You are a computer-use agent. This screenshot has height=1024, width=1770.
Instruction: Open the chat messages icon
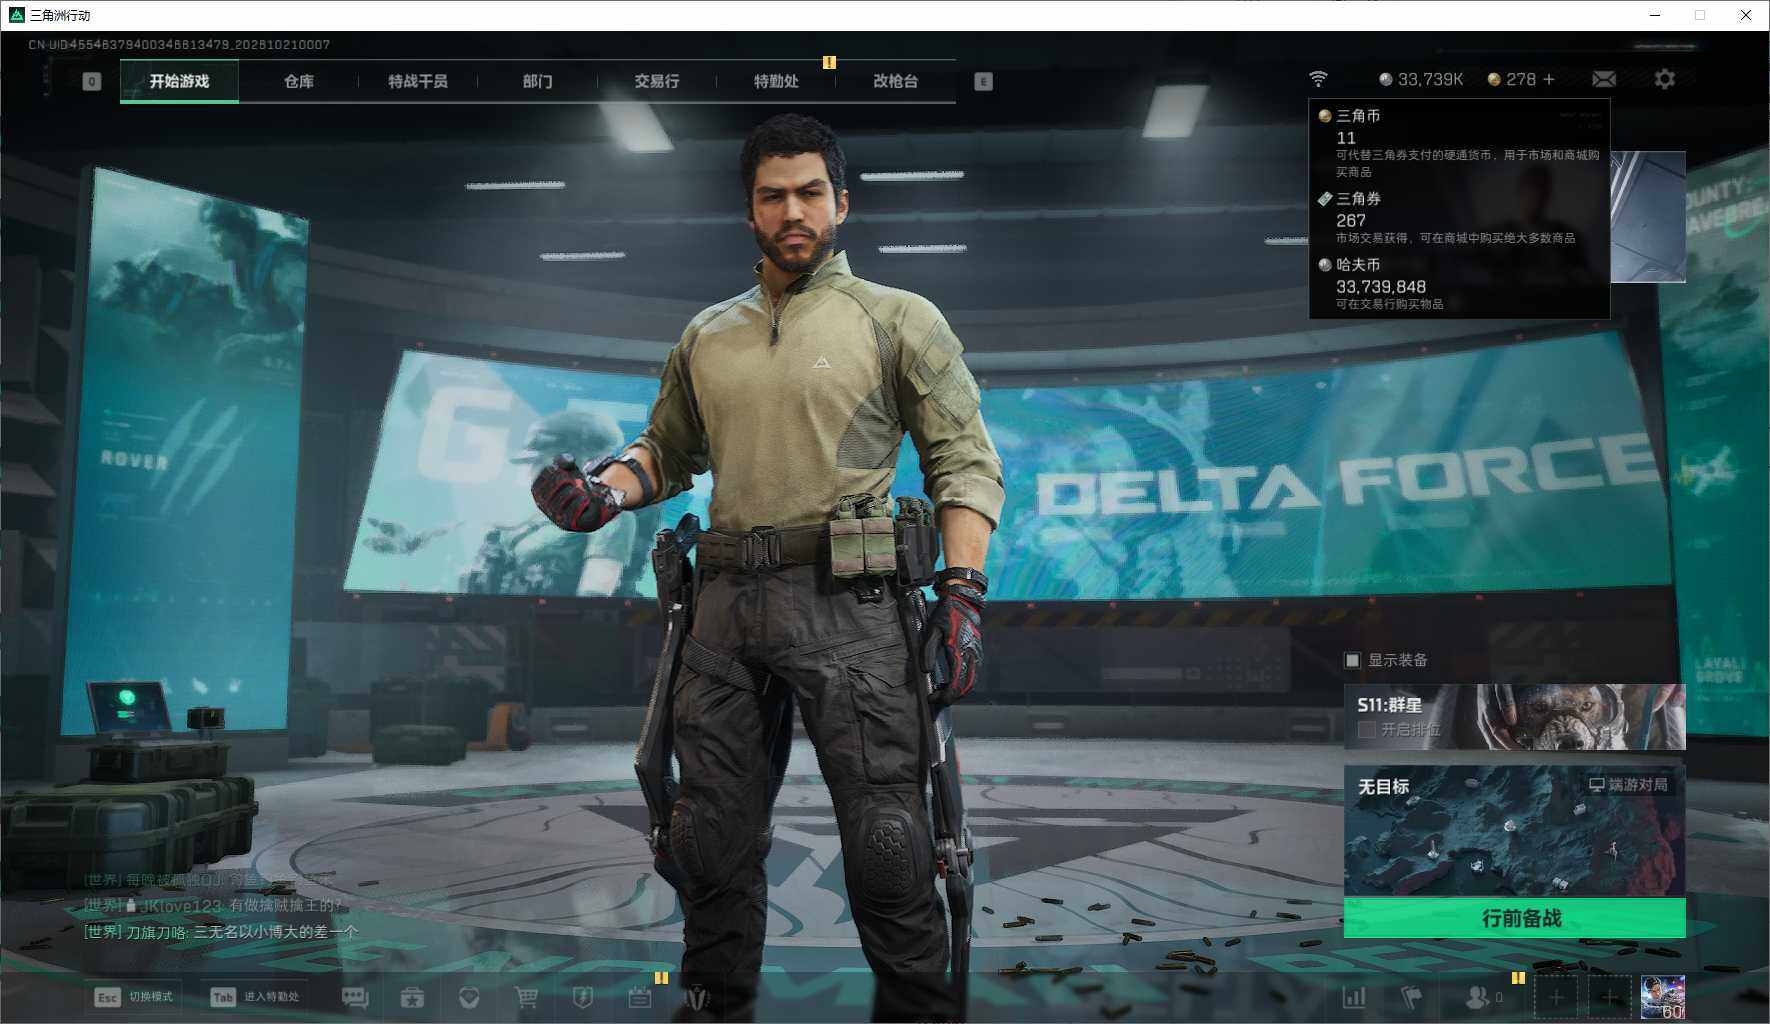click(355, 997)
